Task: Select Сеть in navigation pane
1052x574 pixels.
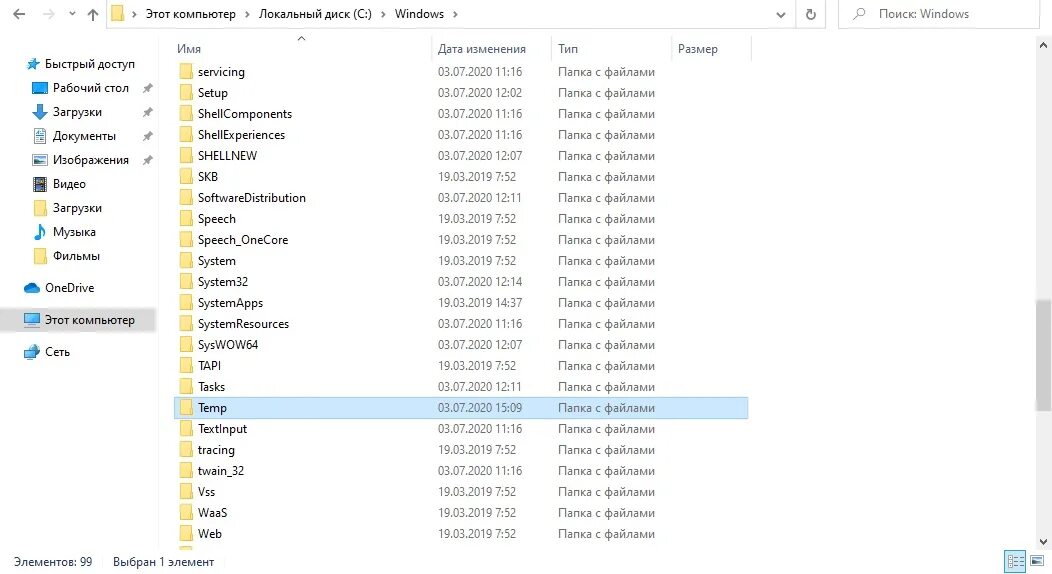Action: click(x=46, y=352)
